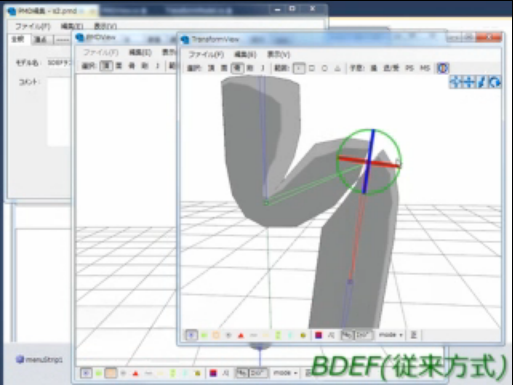The image size is (513, 385).
Task: Open 編集 menu in TransformView
Action: pos(245,54)
